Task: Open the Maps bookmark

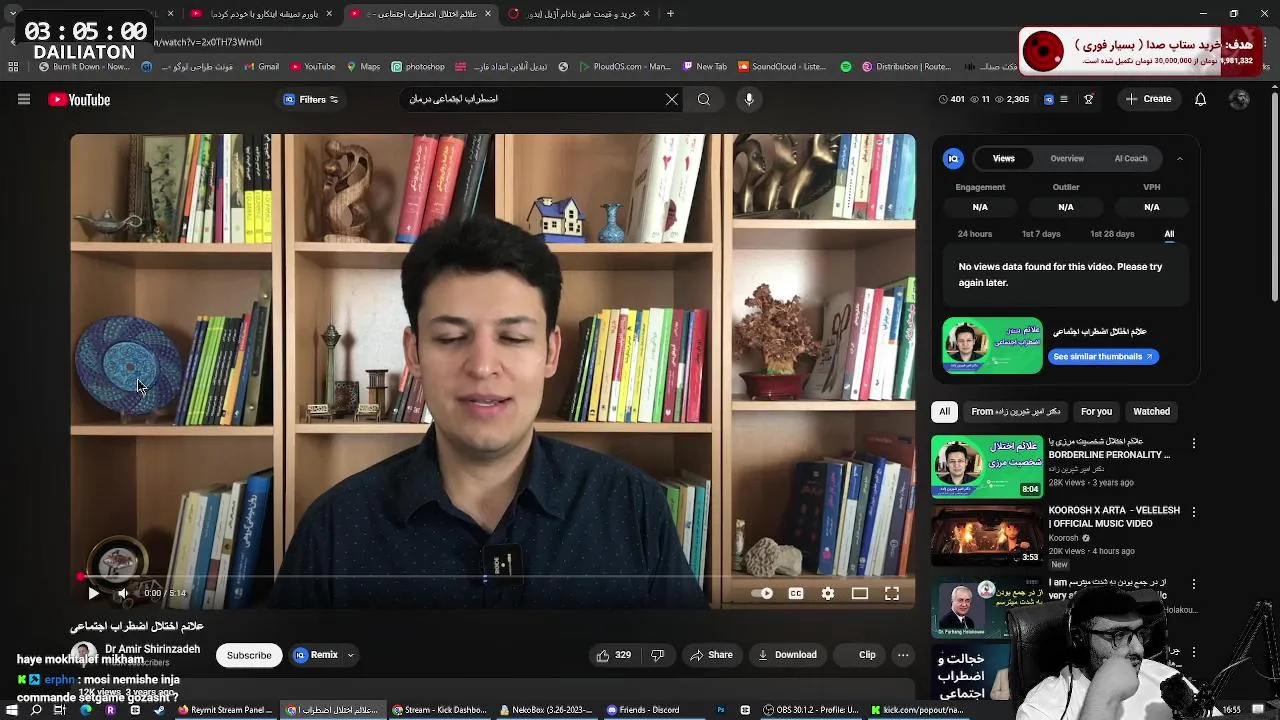Action: pyautogui.click(x=363, y=67)
